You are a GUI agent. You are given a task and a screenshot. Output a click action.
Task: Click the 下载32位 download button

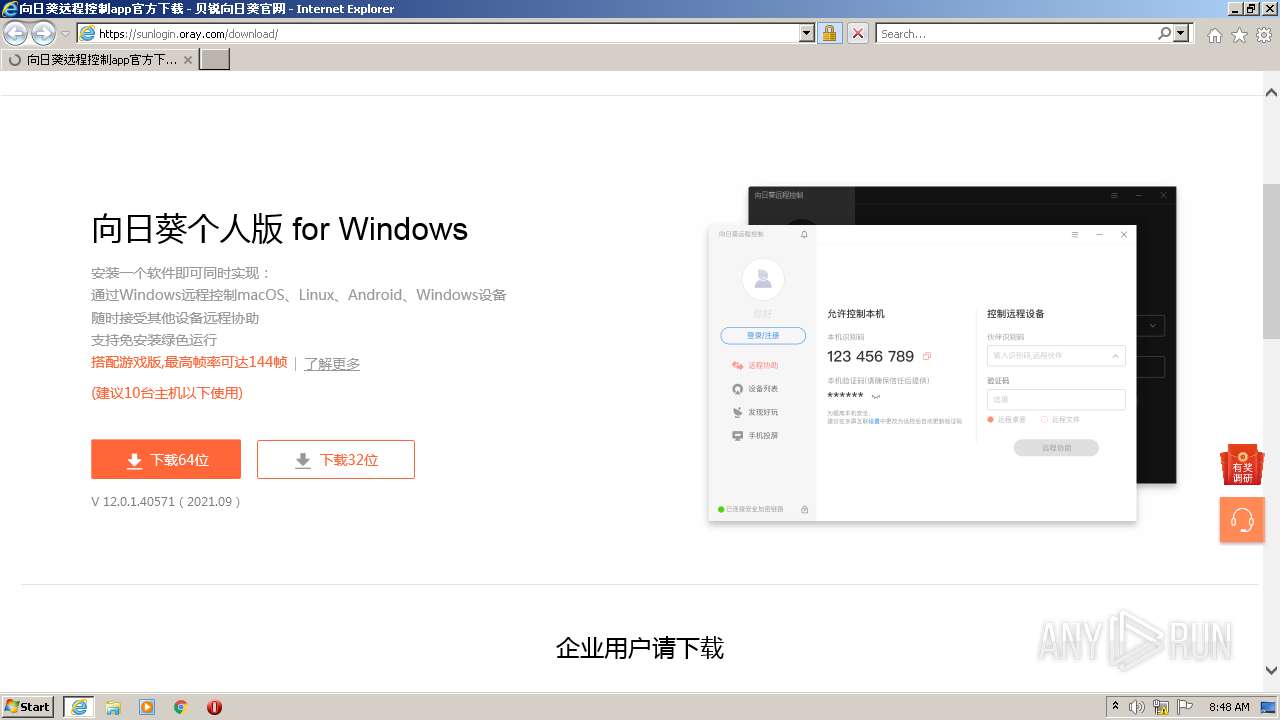pyautogui.click(x=336, y=459)
